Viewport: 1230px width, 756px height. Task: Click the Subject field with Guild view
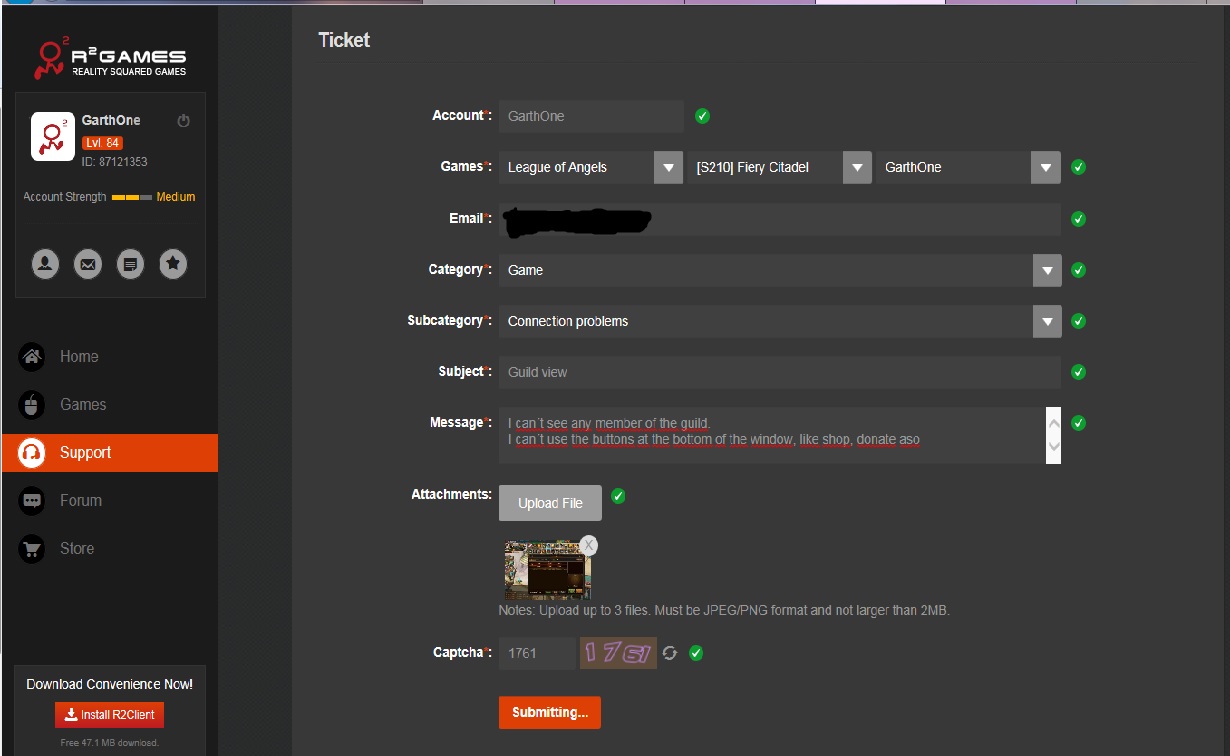(778, 372)
